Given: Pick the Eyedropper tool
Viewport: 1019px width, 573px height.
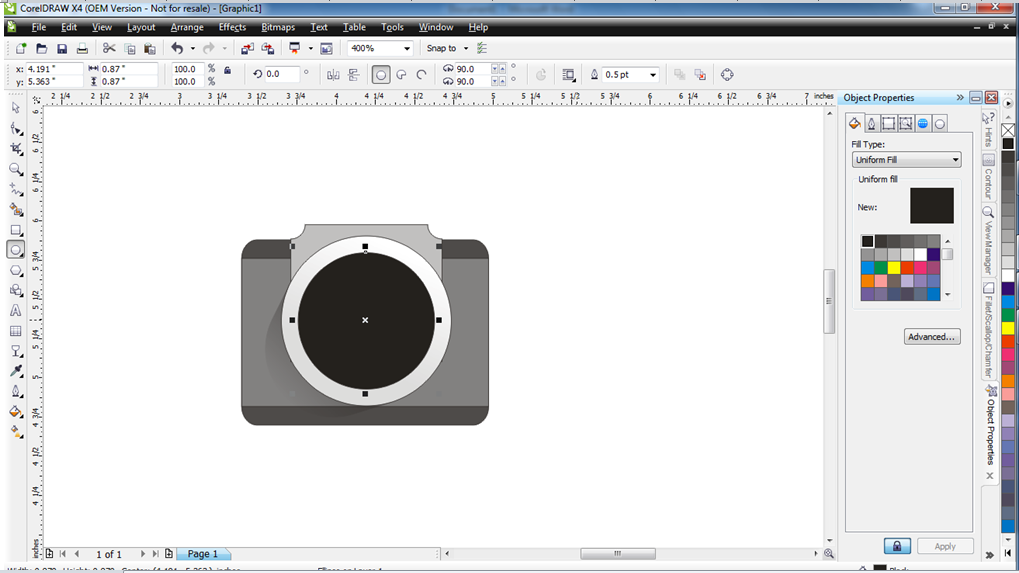Looking at the screenshot, I should point(16,371).
